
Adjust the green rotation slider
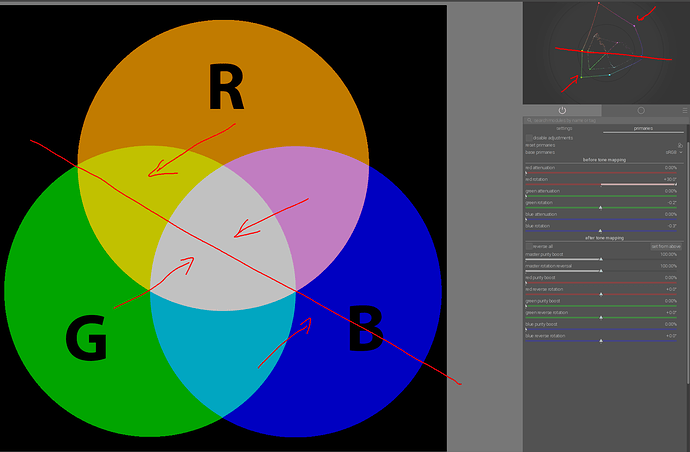coord(601,208)
